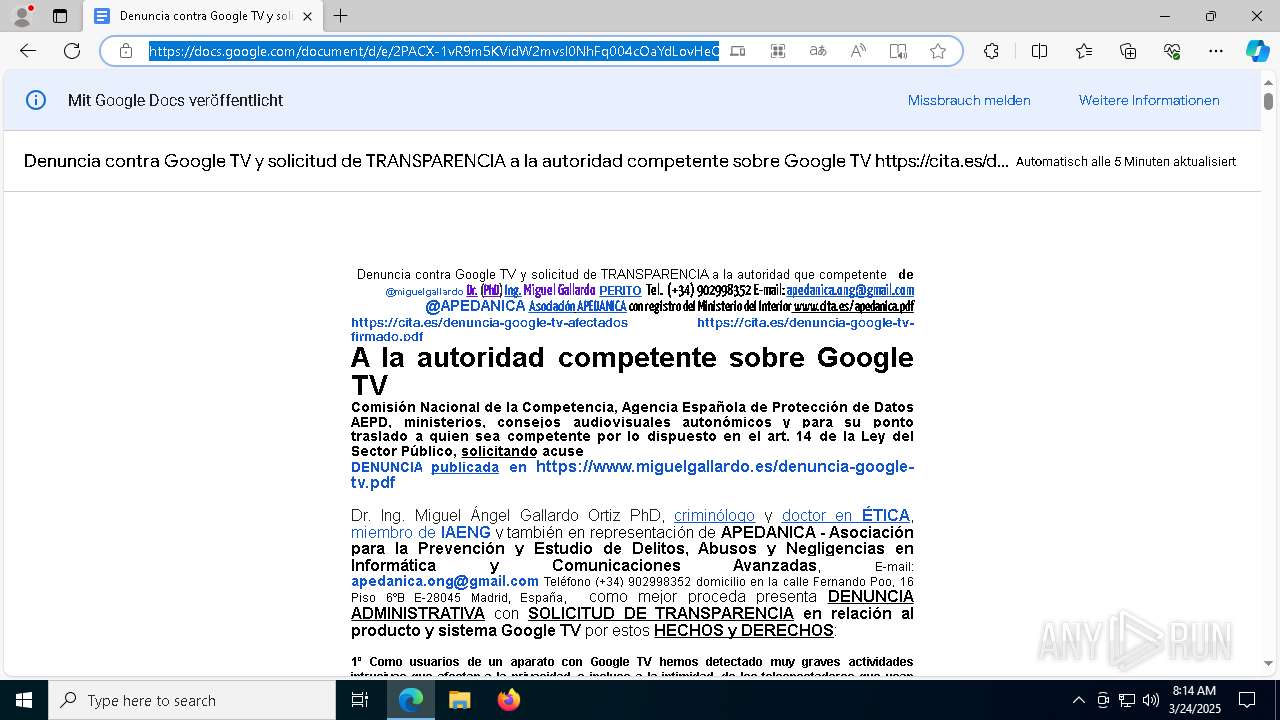This screenshot has width=1280, height=720.
Task: Click the URL address bar
Action: pyautogui.click(x=434, y=51)
